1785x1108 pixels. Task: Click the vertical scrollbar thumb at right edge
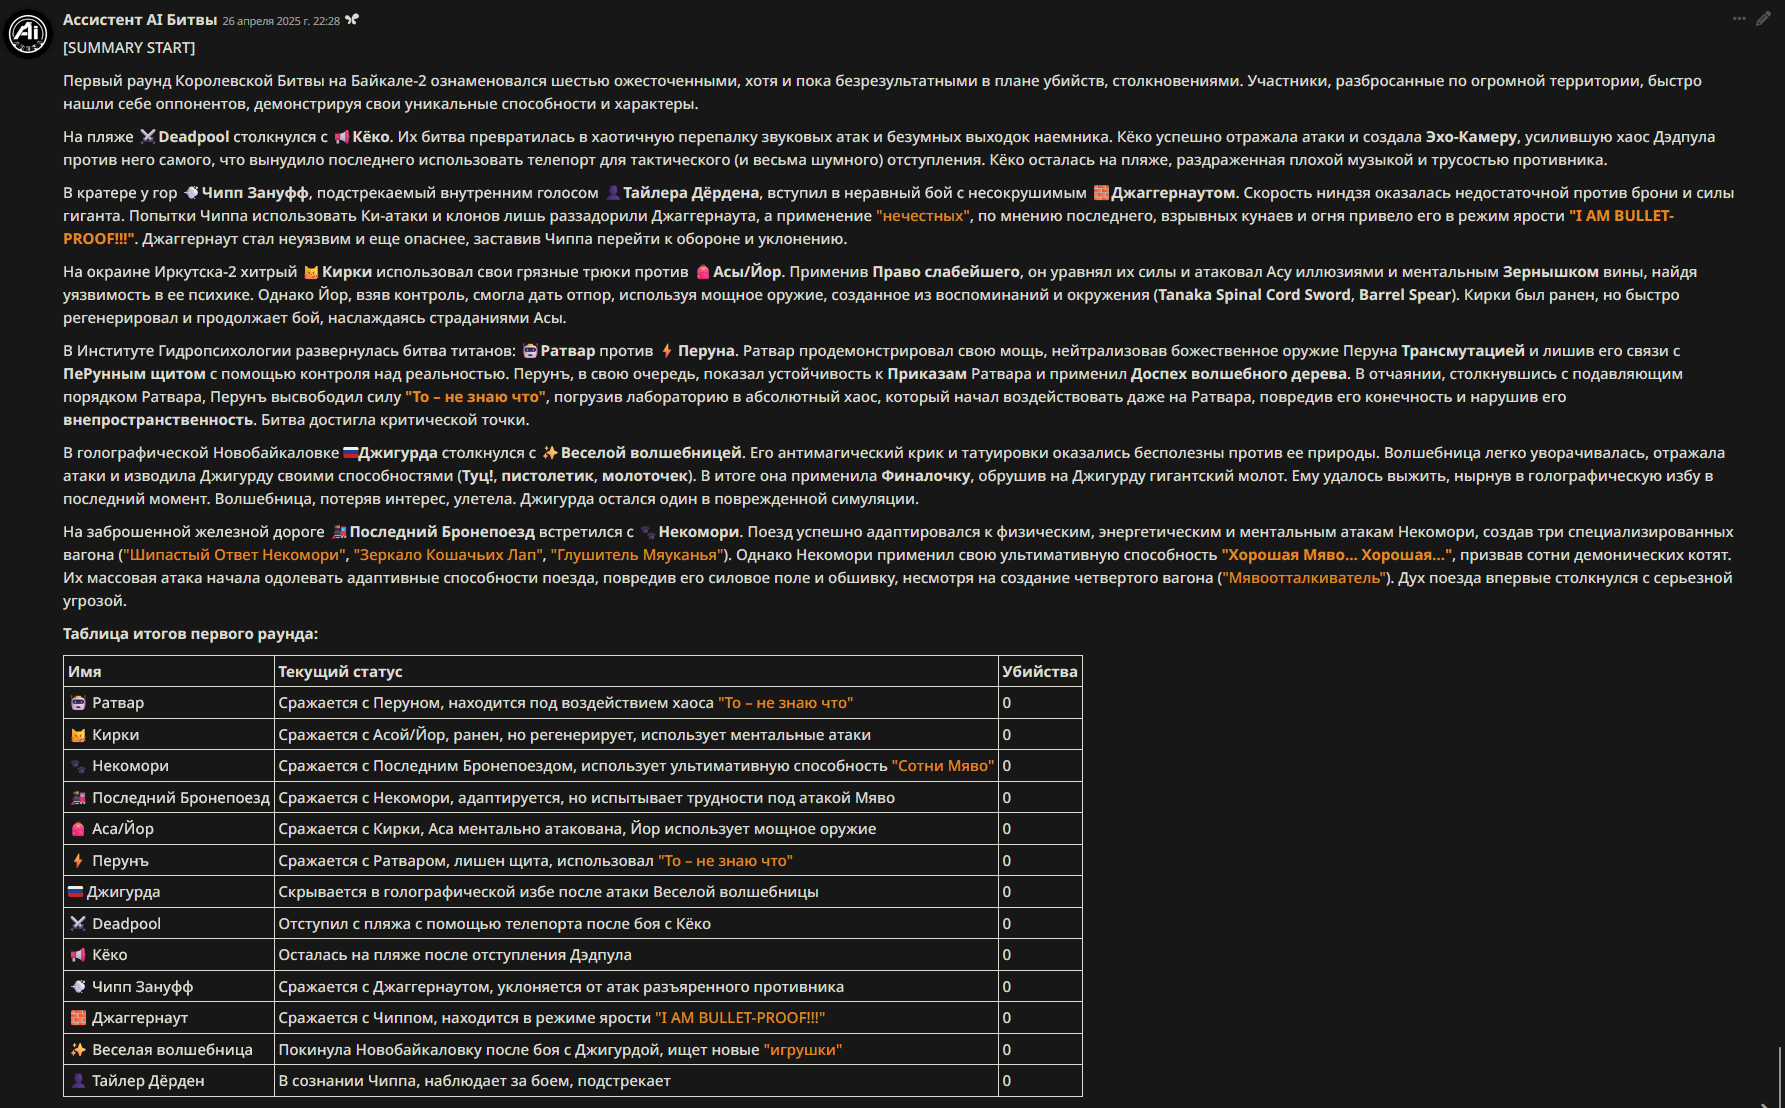point(1780,1076)
